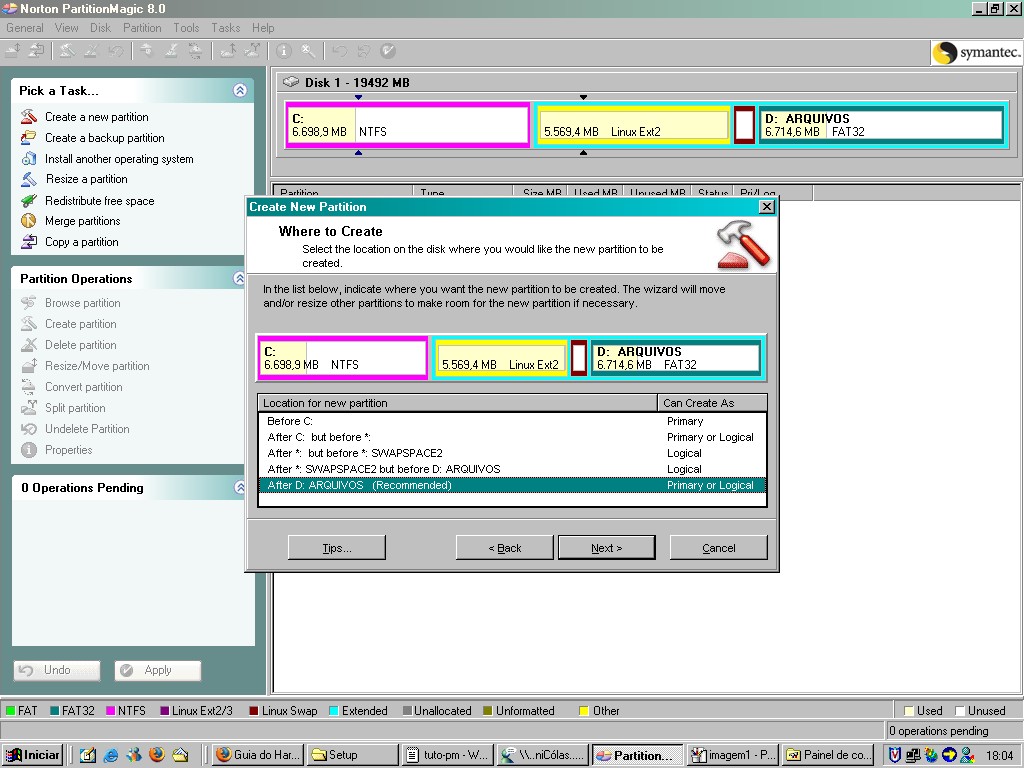Cancel the Create New Partition wizard
The width and height of the screenshot is (1024, 768).
click(x=718, y=548)
